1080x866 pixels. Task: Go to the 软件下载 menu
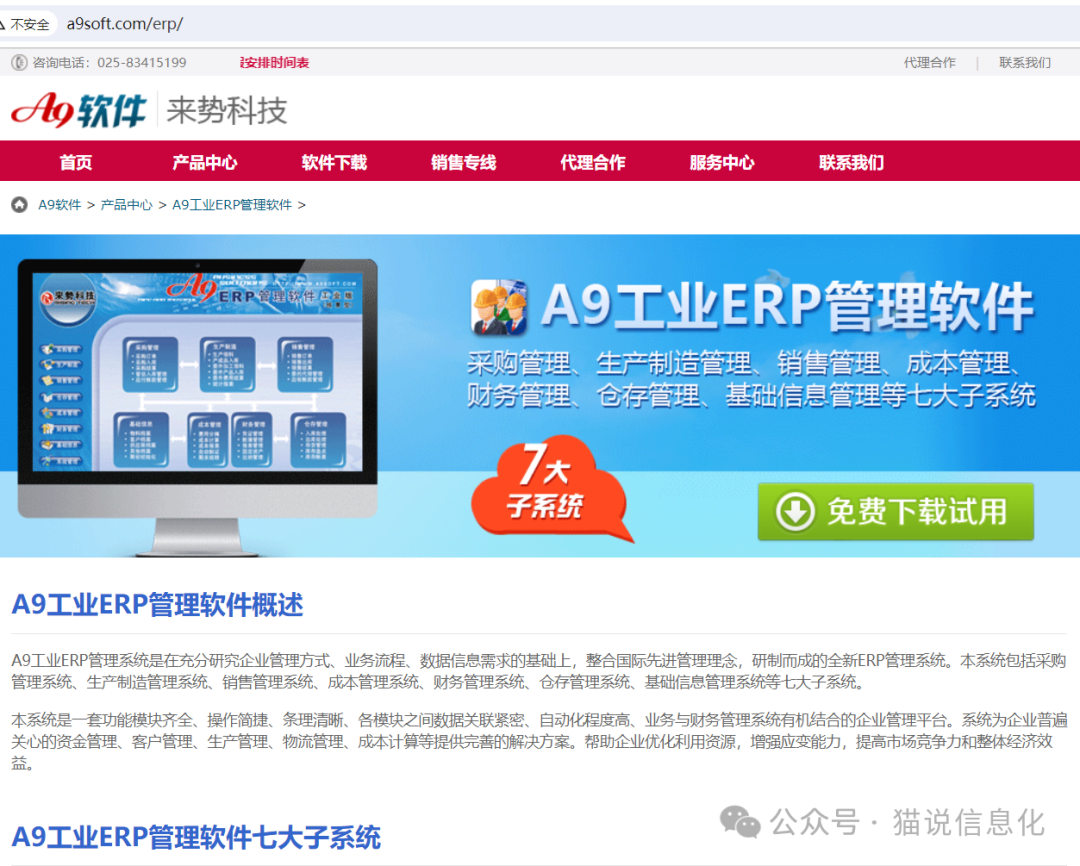(334, 163)
